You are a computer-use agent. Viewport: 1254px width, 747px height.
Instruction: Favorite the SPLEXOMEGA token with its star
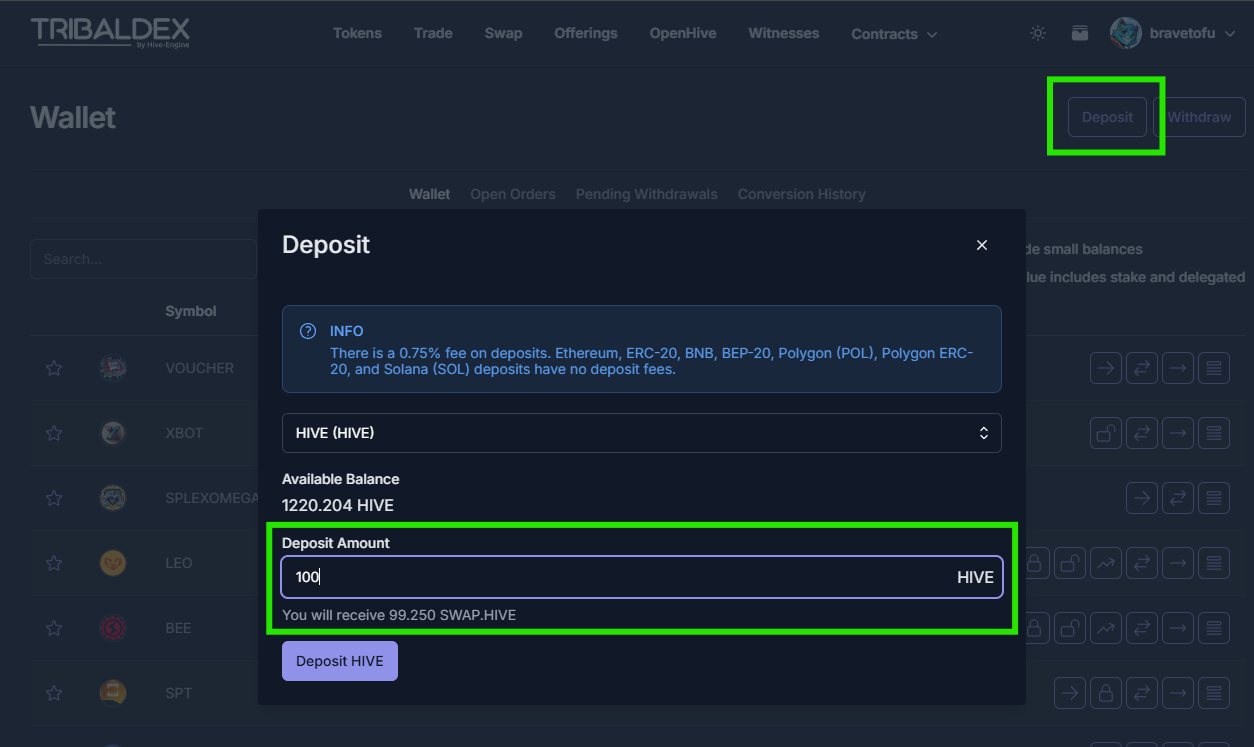click(x=54, y=498)
